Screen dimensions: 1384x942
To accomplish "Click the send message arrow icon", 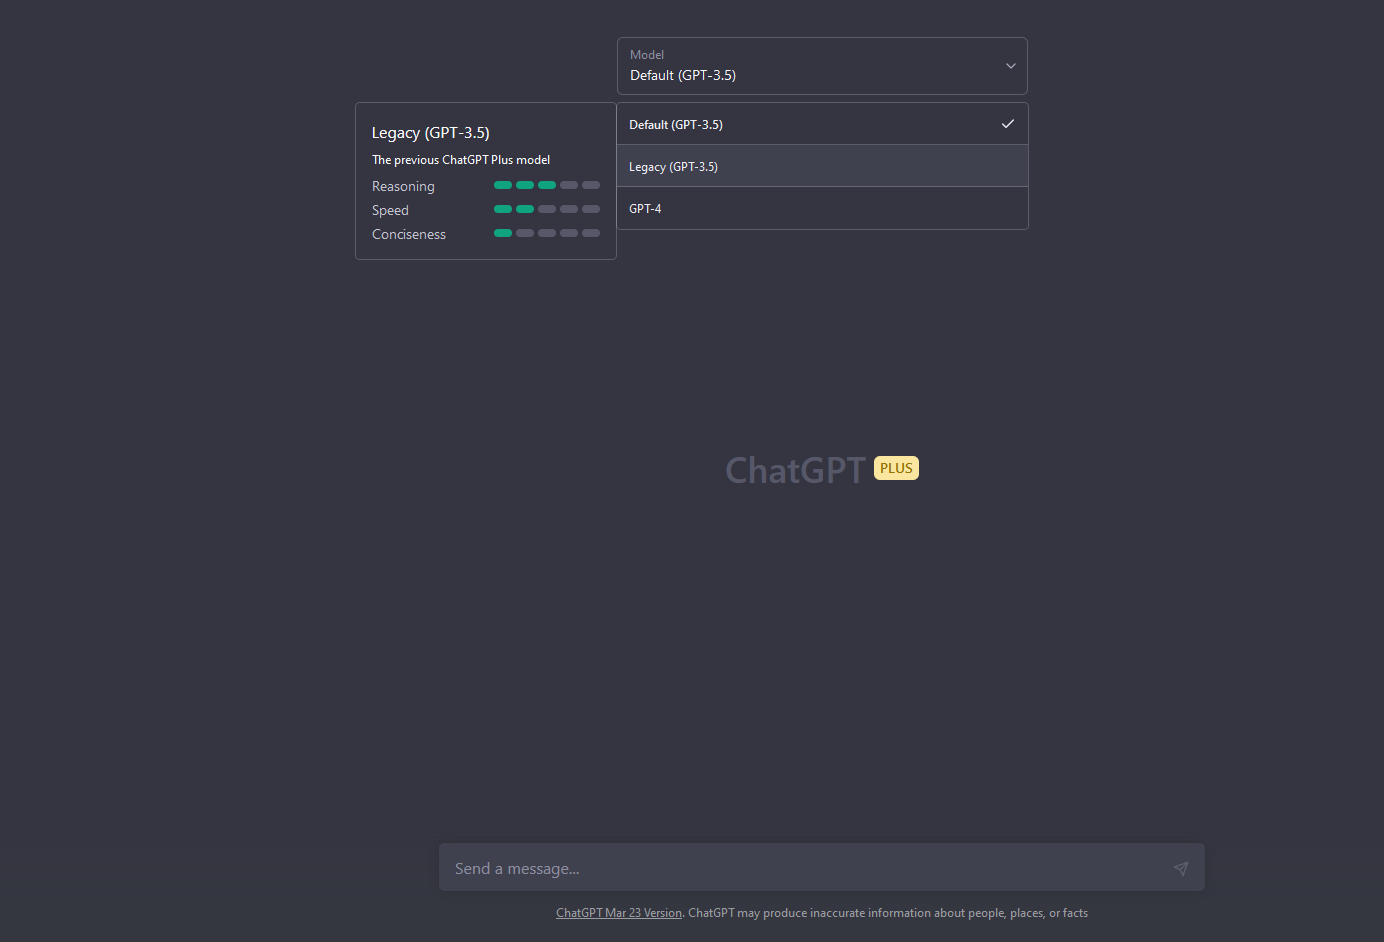I will pyautogui.click(x=1181, y=868).
